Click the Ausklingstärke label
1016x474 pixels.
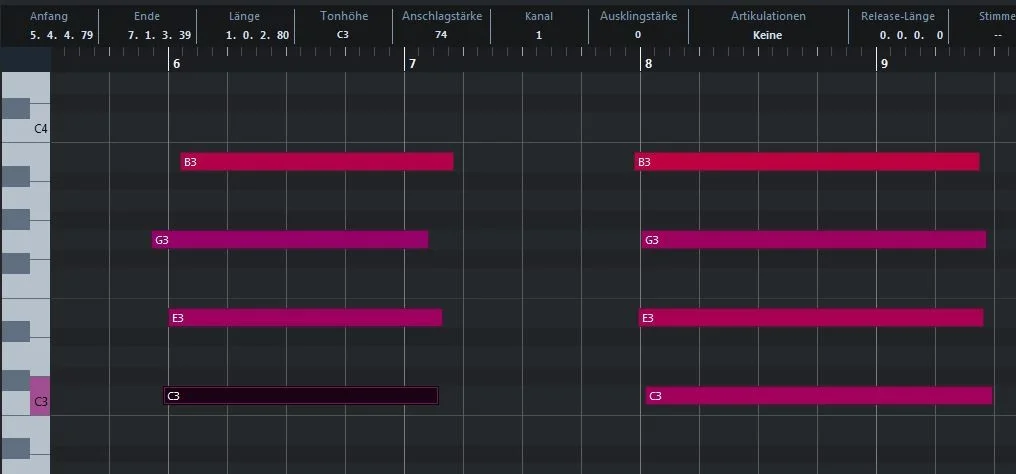pos(638,17)
